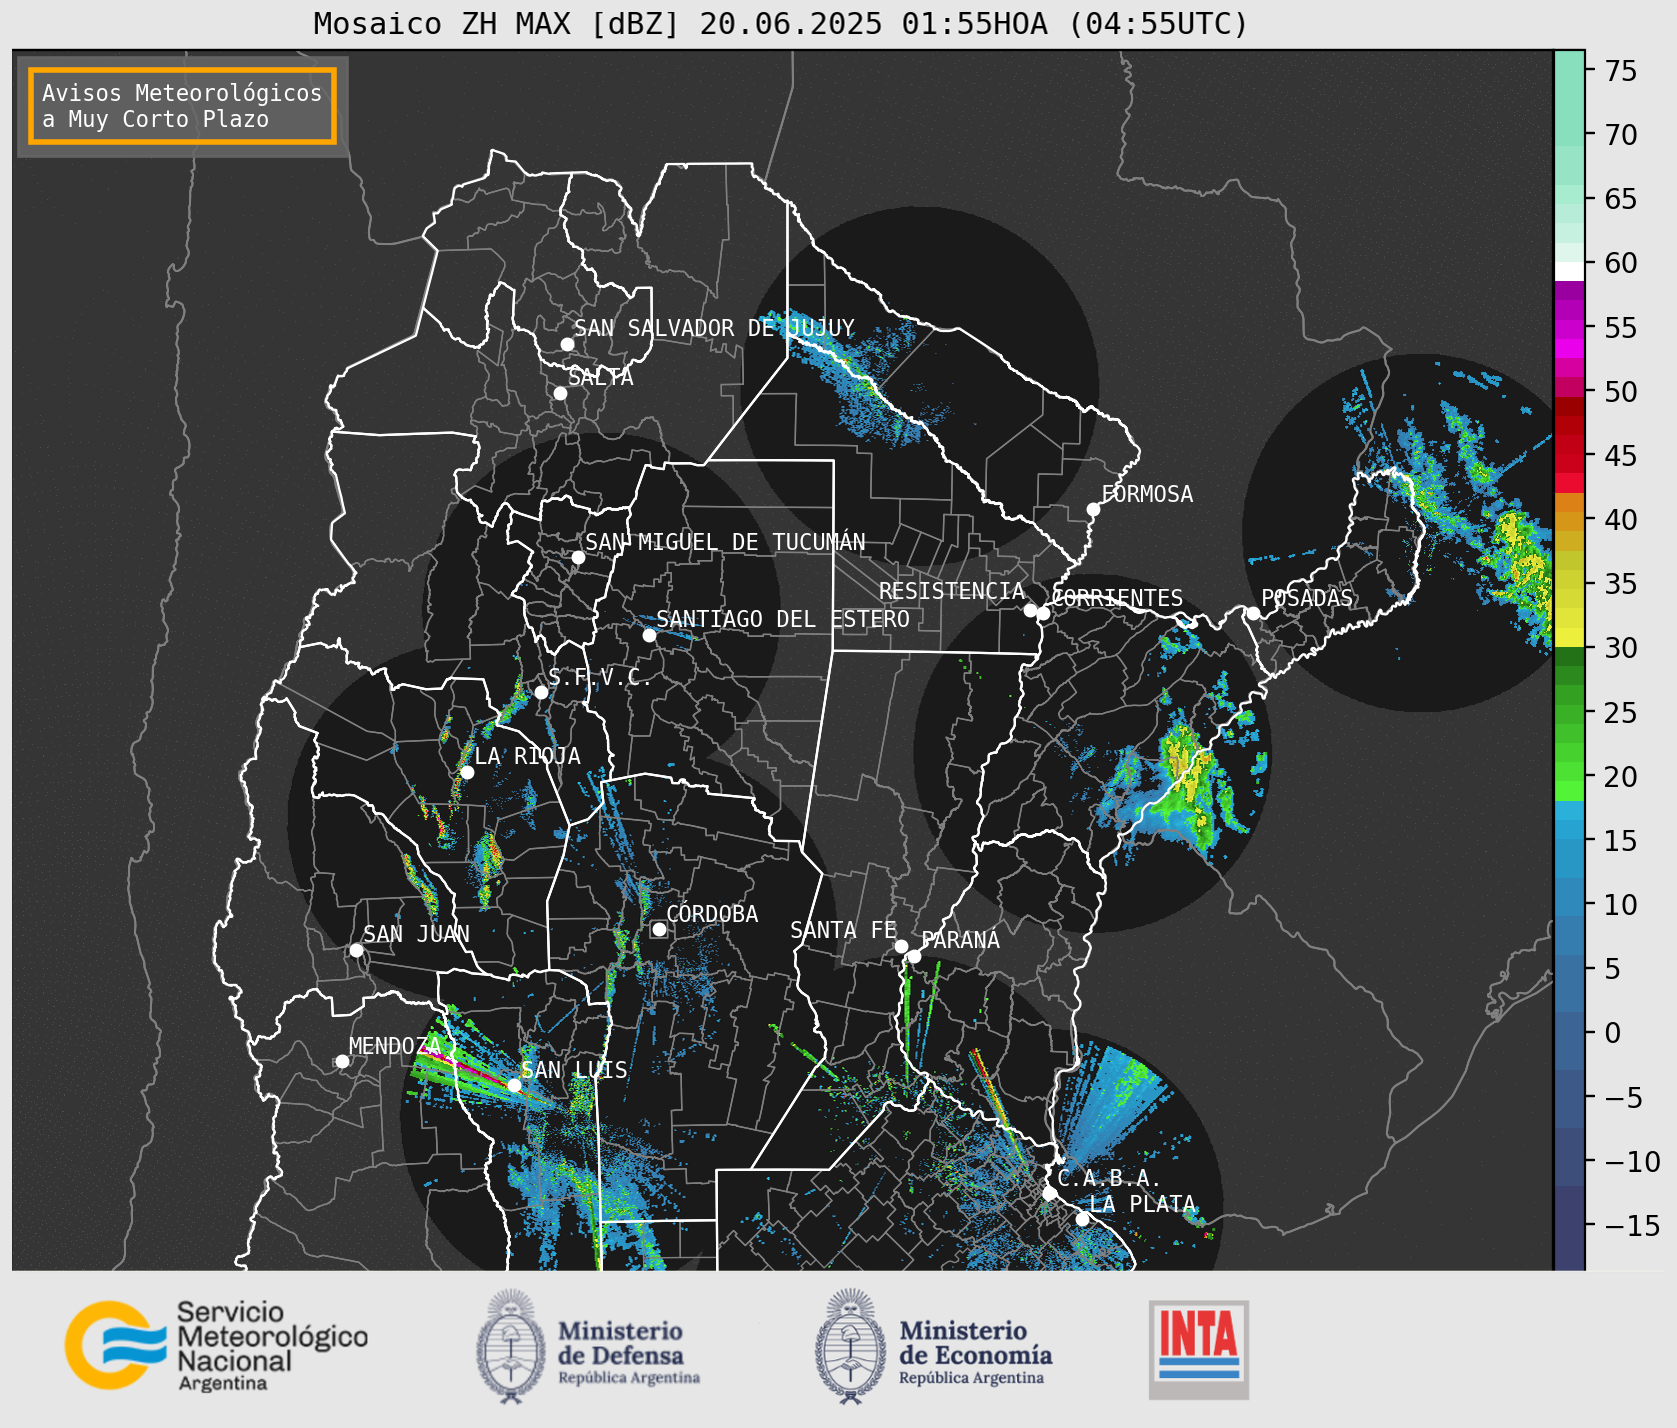1677x1428 pixels.
Task: Click the SANTIAGO DEL ESTERO label
Action: click(783, 619)
